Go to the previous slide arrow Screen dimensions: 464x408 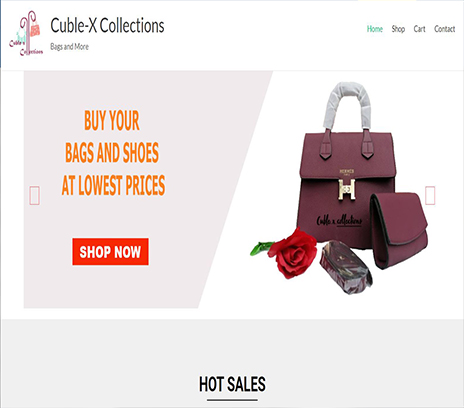(x=35, y=195)
